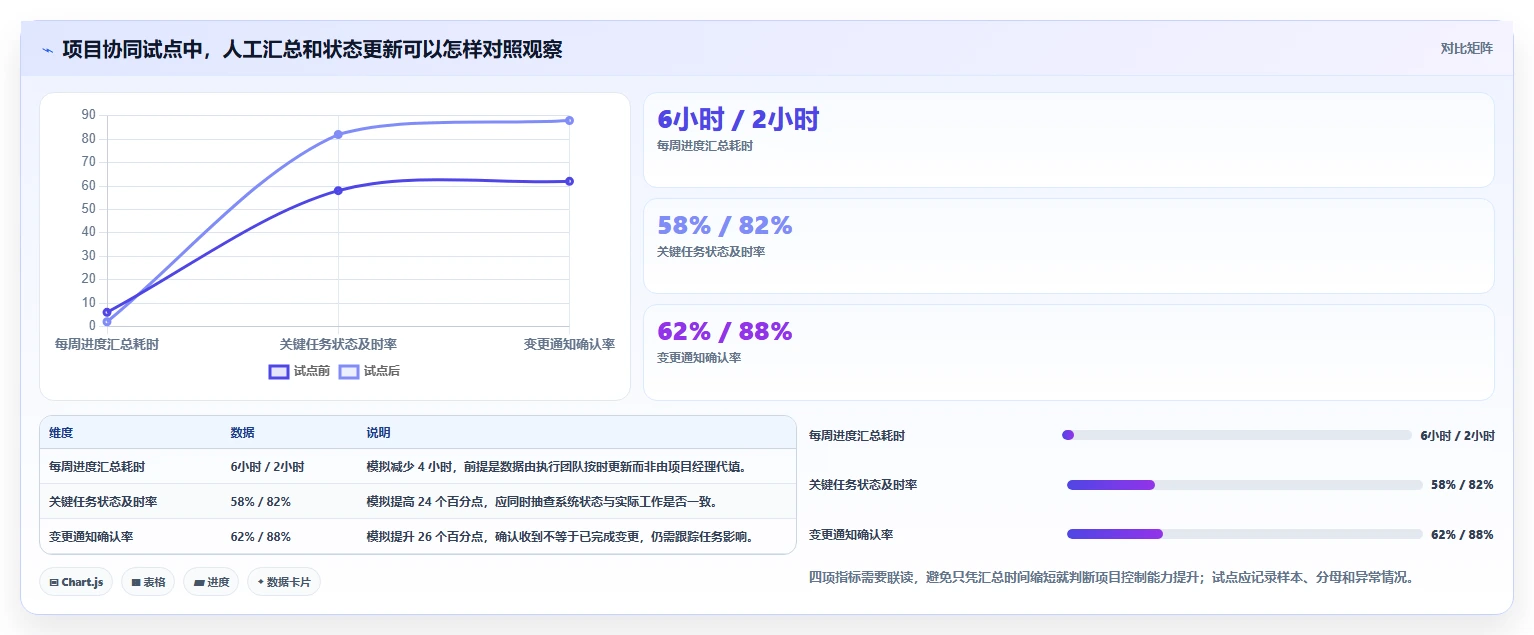
Task: Click table value 6小时 / 2小时
Action: (267, 467)
